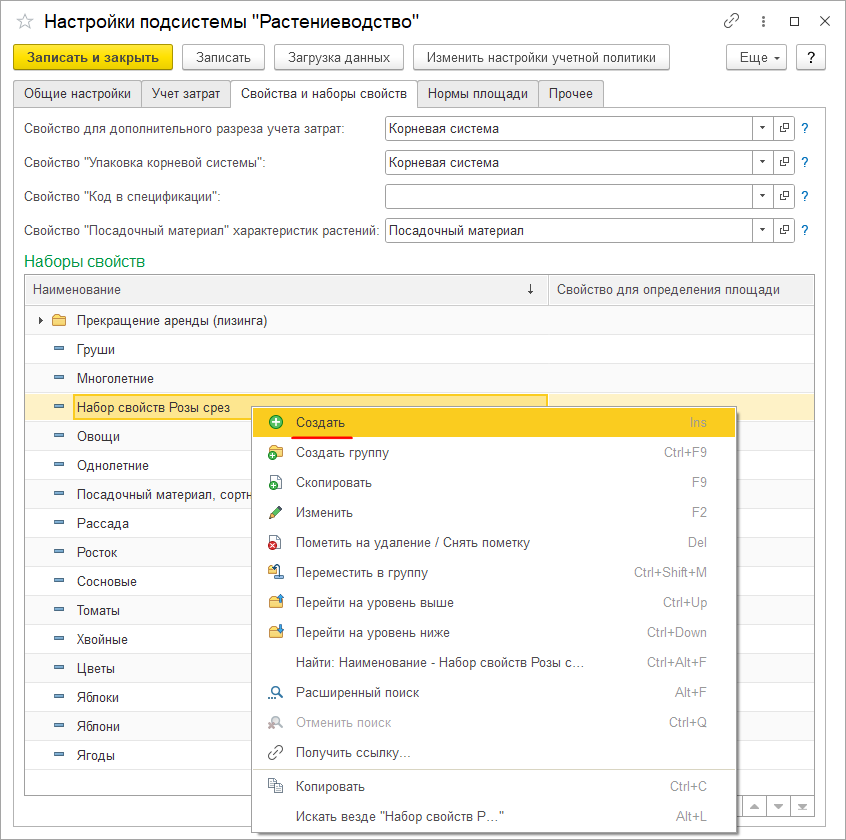Viewport: 846px width, 840px height.
Task: Open dropdown for cost accounting property field
Action: [x=762, y=128]
